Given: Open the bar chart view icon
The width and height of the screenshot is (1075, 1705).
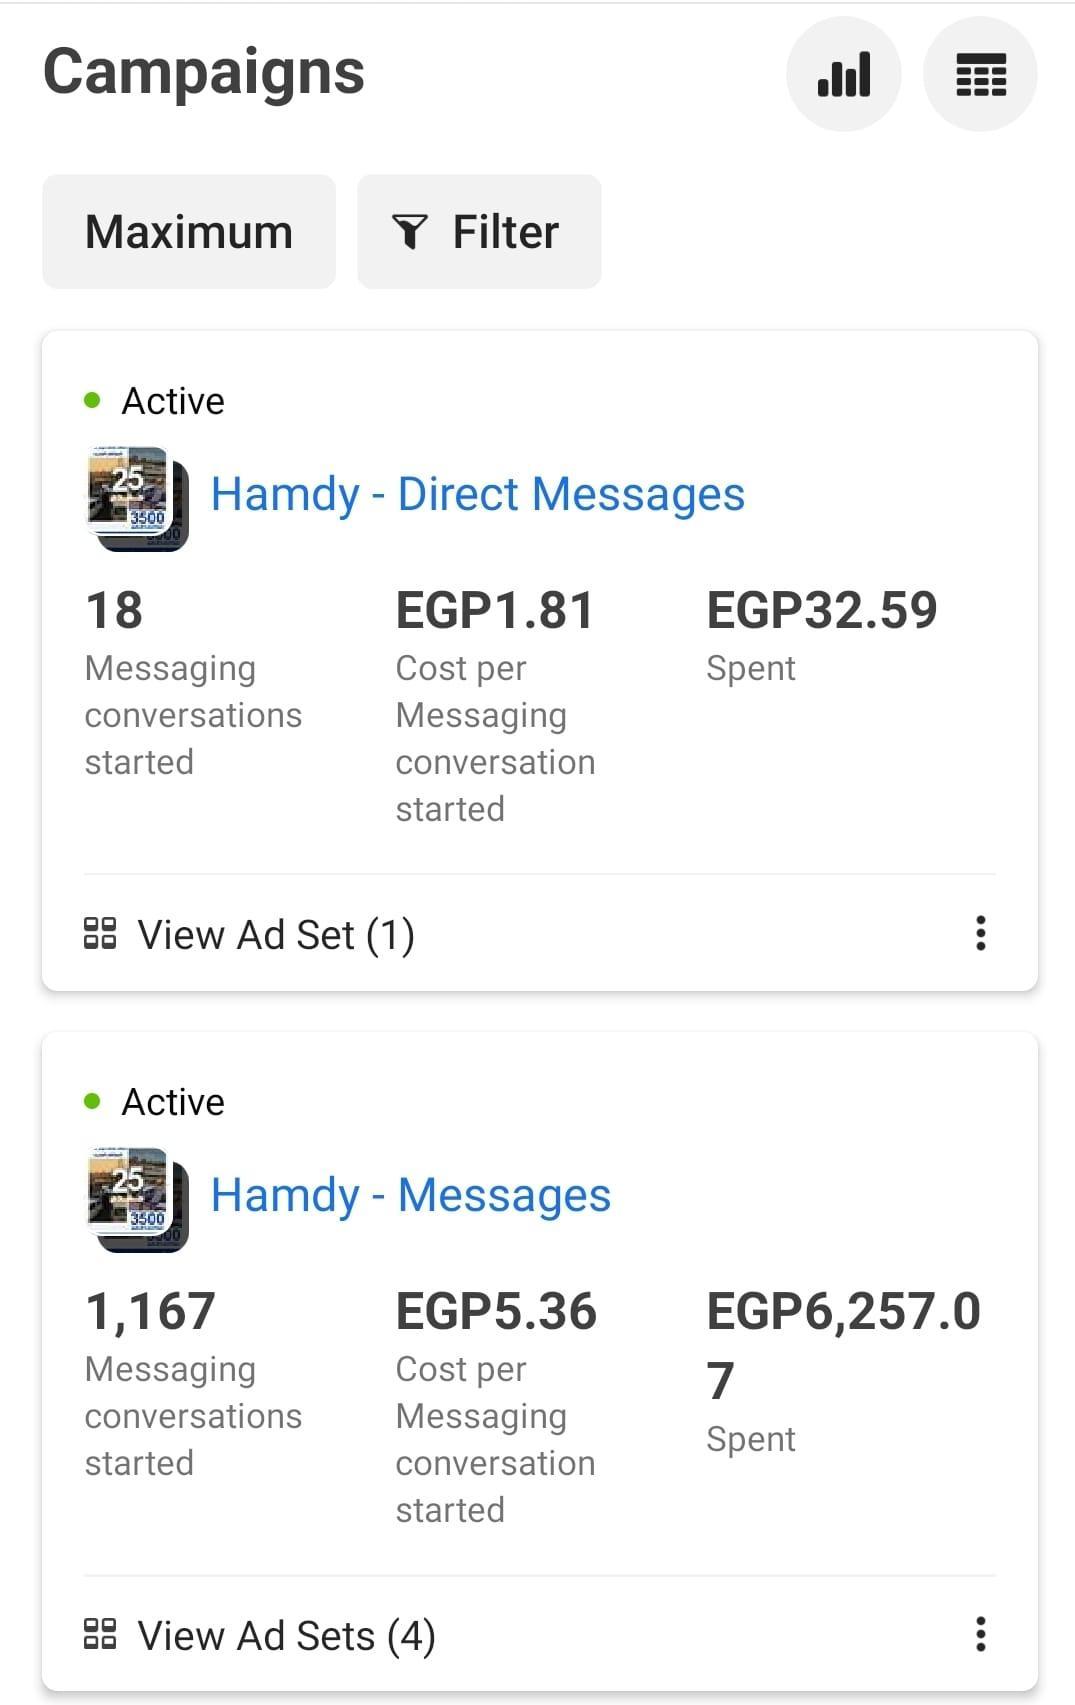Looking at the screenshot, I should tap(844, 75).
